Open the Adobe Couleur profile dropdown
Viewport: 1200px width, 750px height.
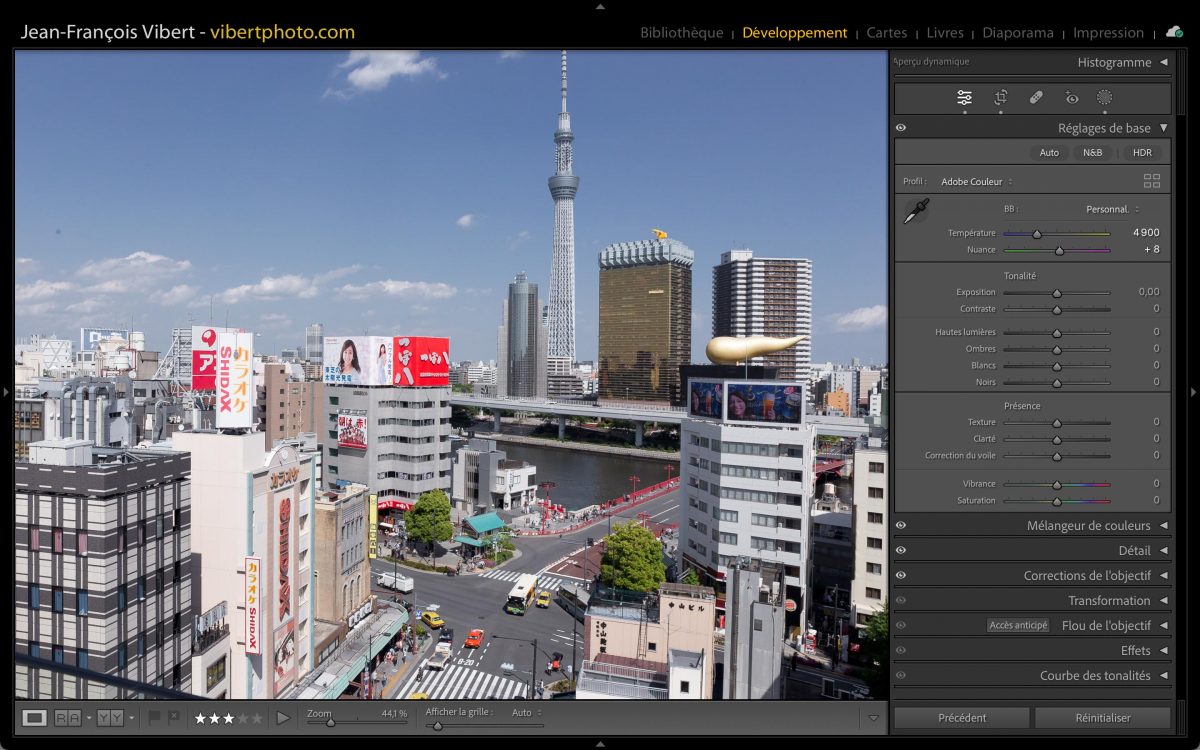point(976,182)
